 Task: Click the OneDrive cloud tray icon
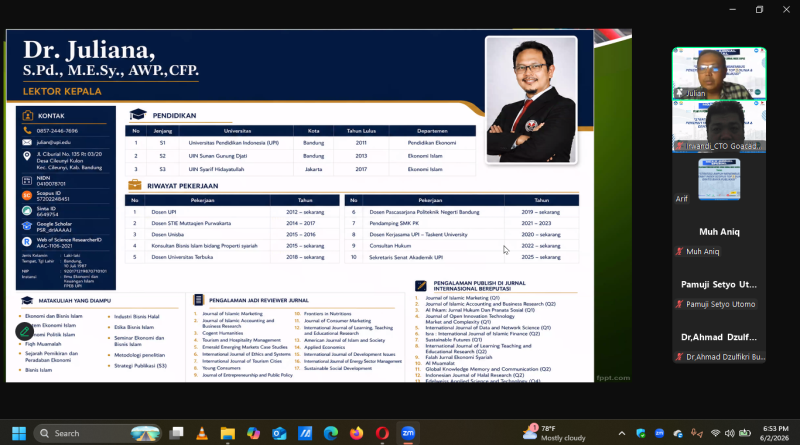pyautogui.click(x=678, y=433)
